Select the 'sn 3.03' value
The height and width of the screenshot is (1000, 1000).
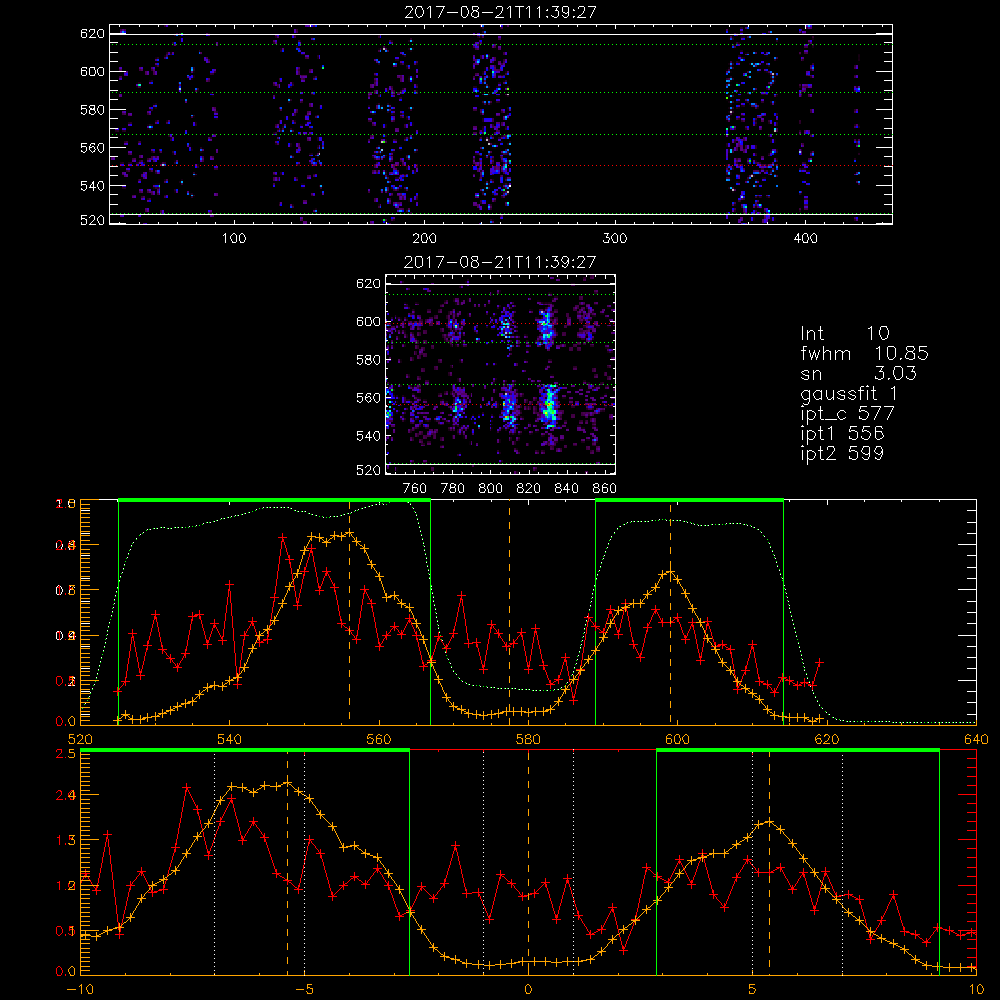(x=858, y=373)
